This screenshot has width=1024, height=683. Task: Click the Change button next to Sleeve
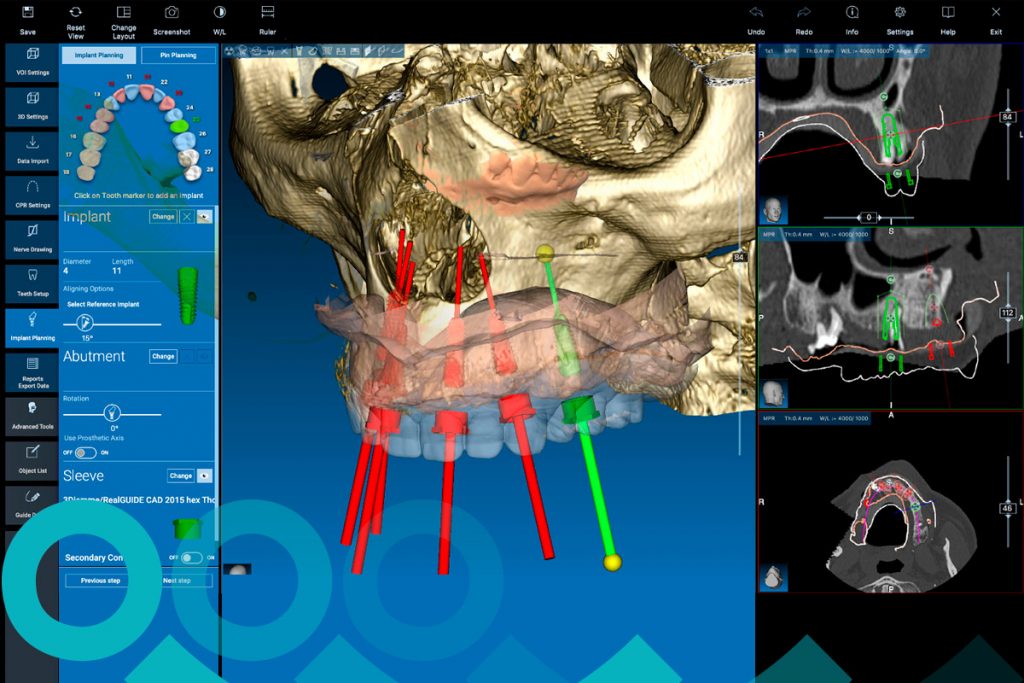pyautogui.click(x=181, y=476)
